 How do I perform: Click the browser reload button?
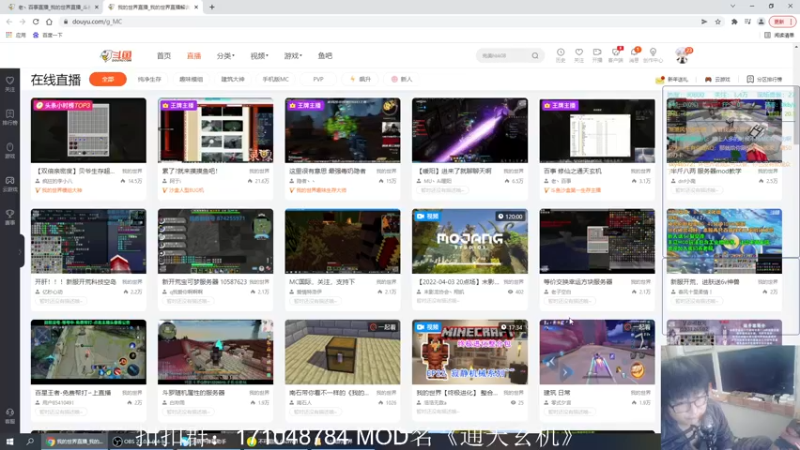(36, 21)
